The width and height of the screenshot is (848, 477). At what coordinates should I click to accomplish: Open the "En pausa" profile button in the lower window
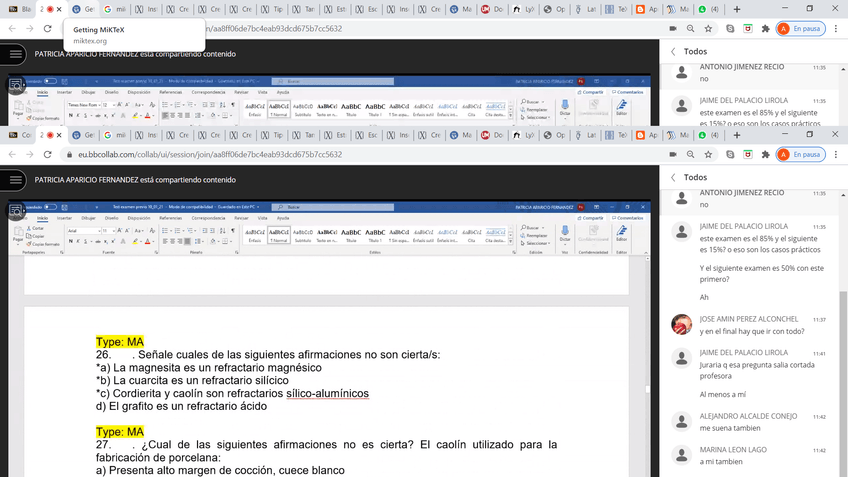tap(799, 155)
